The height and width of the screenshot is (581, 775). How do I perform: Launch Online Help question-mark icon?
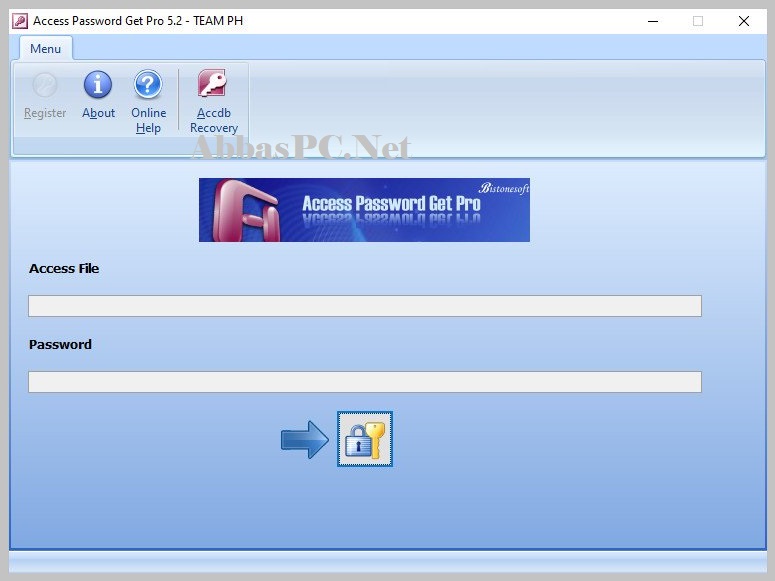point(148,84)
